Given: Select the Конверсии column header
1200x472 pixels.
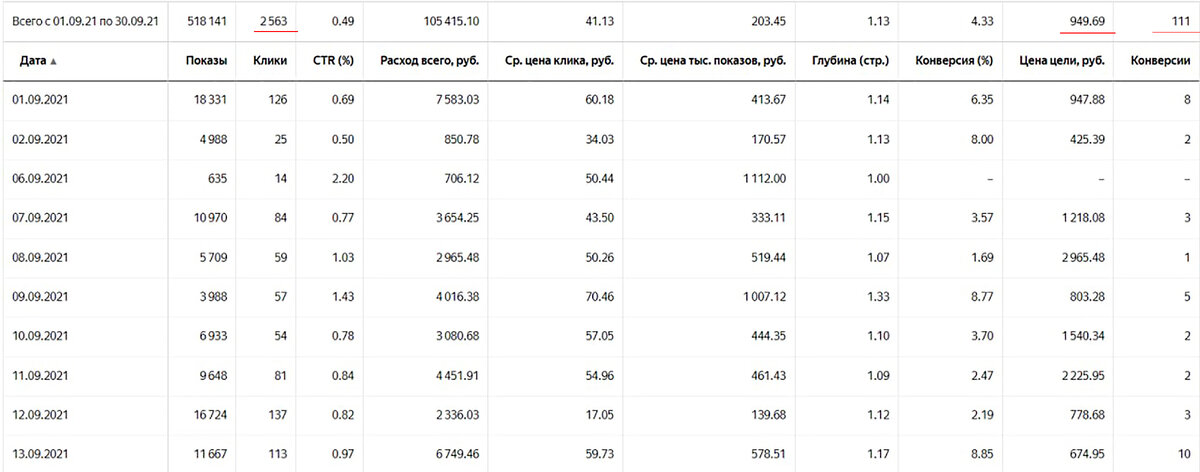Looking at the screenshot, I should click(1160, 61).
